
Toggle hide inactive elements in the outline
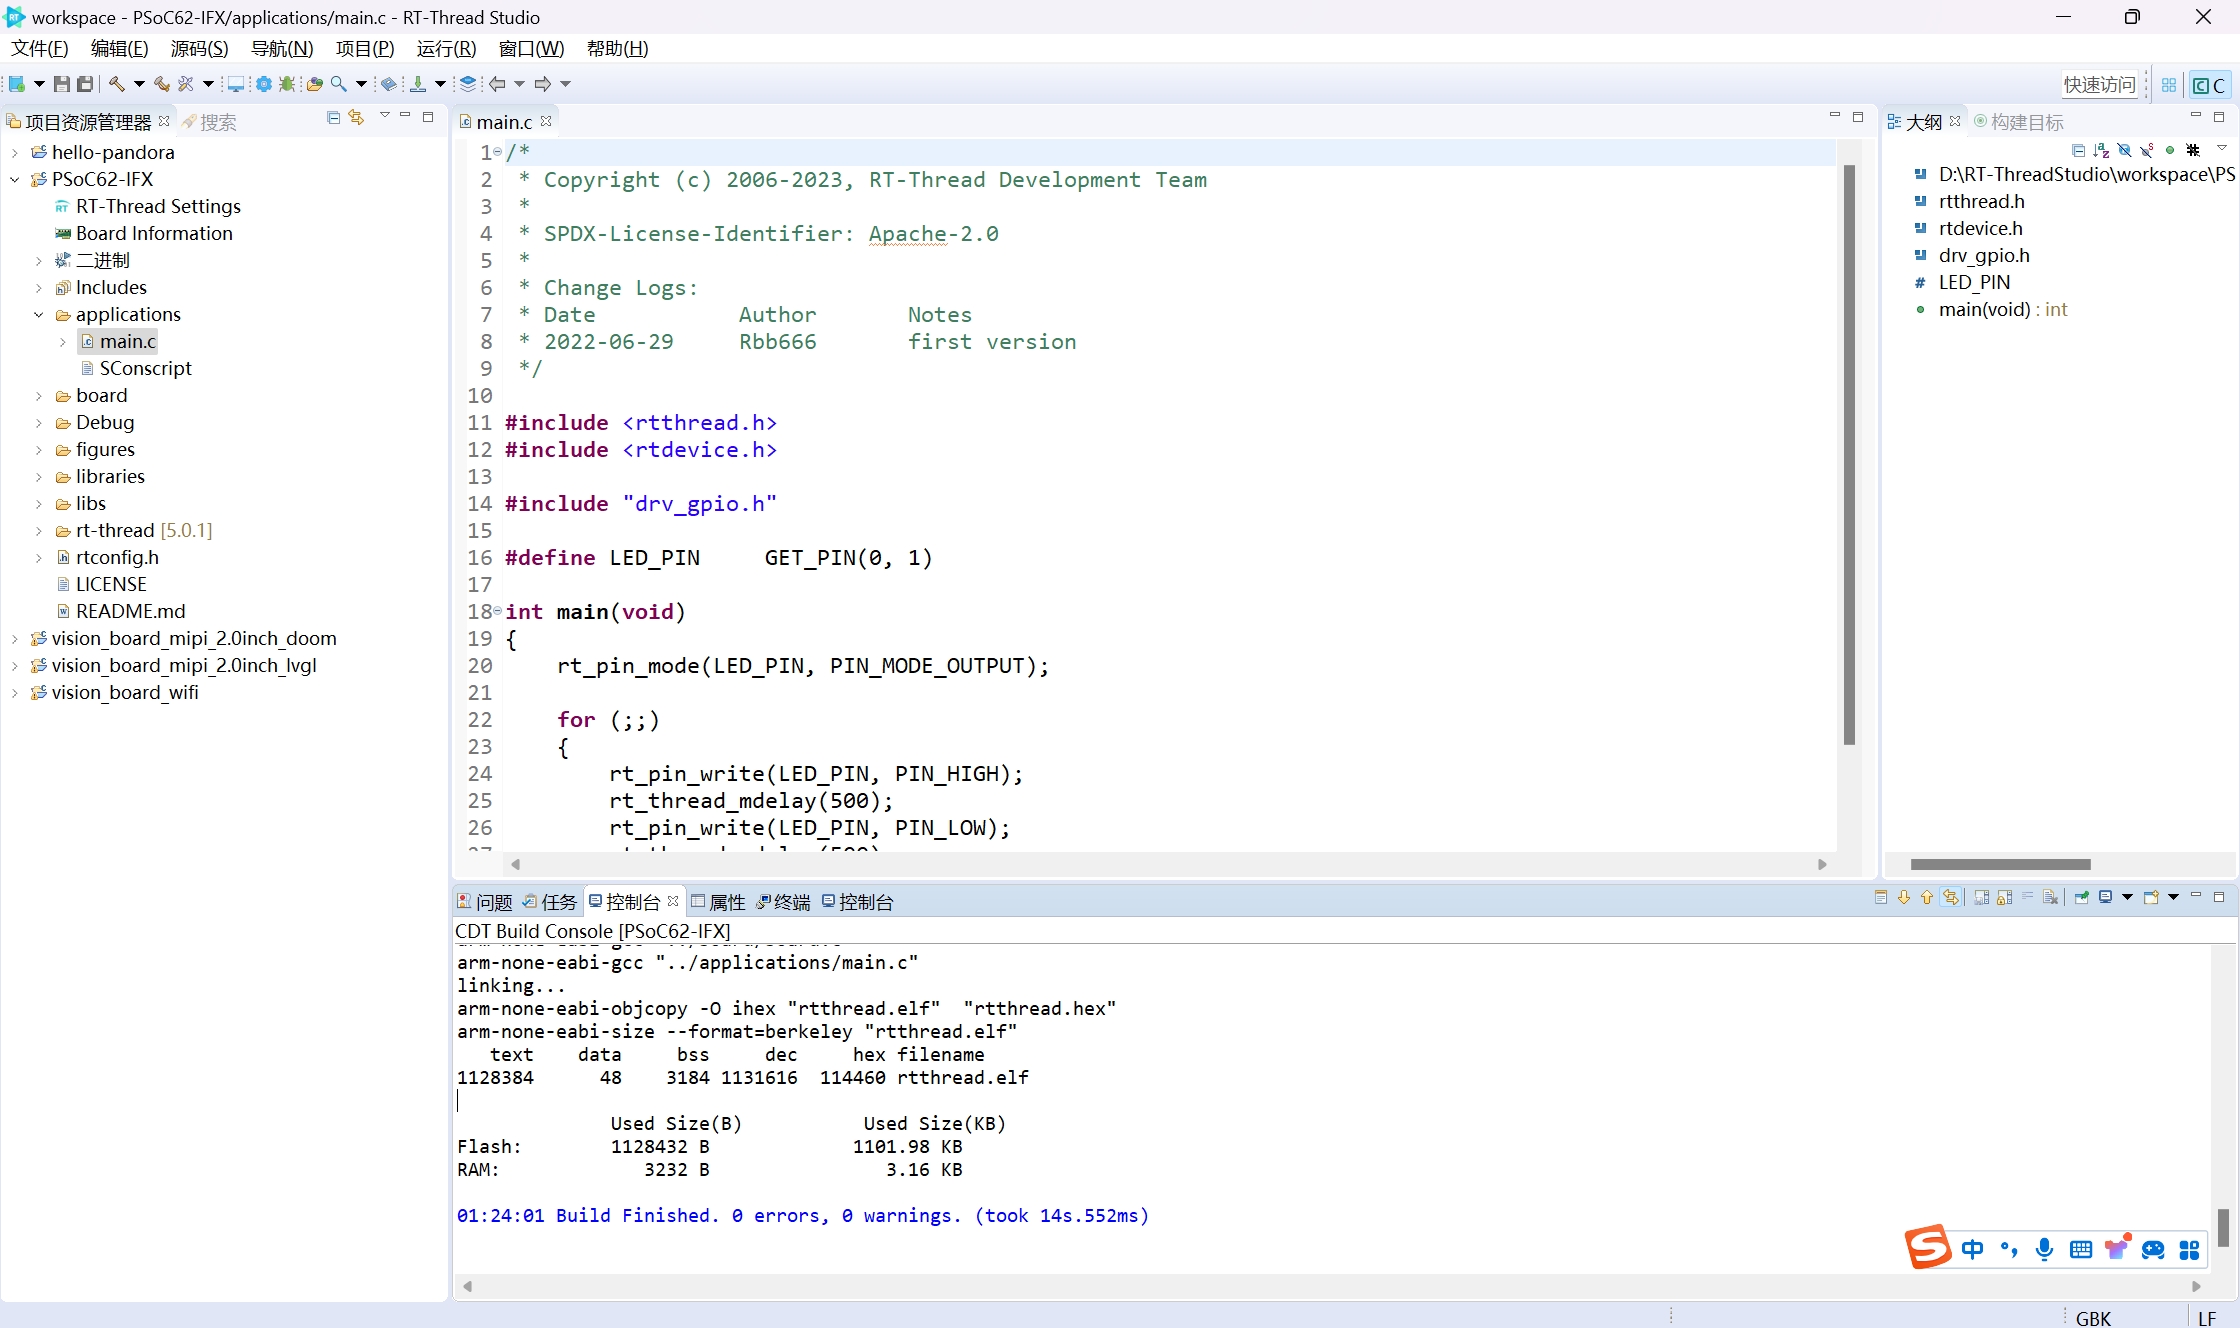[x=2193, y=150]
